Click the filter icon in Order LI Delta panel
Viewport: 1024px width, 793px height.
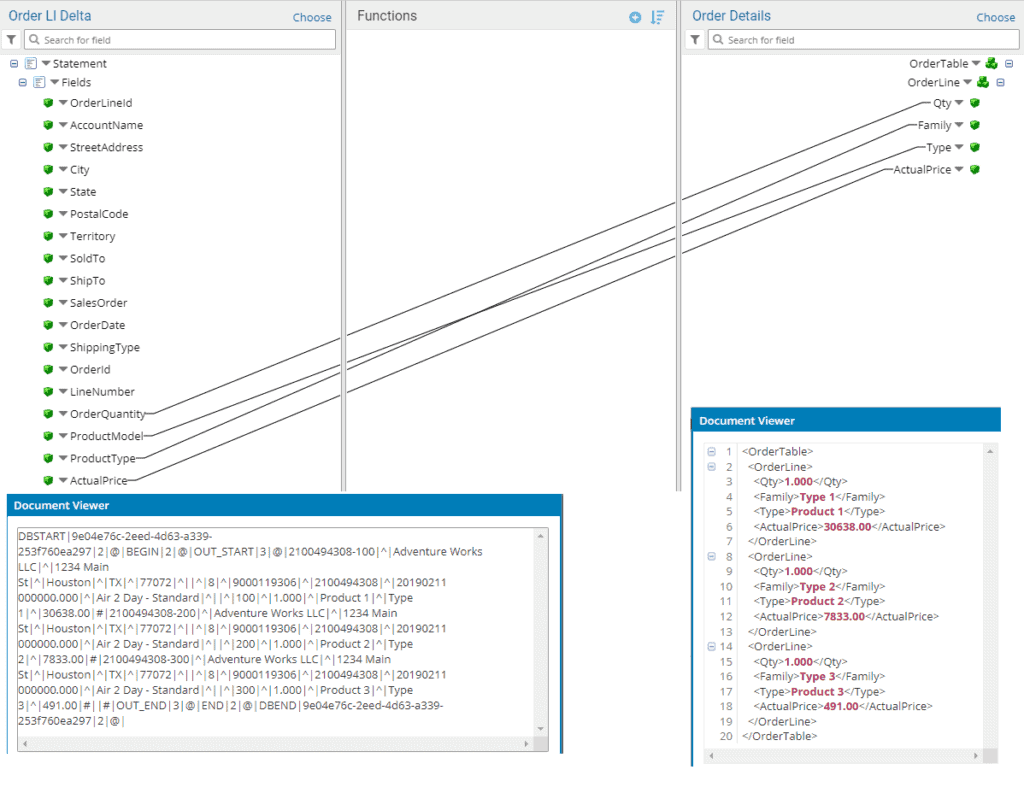11,40
